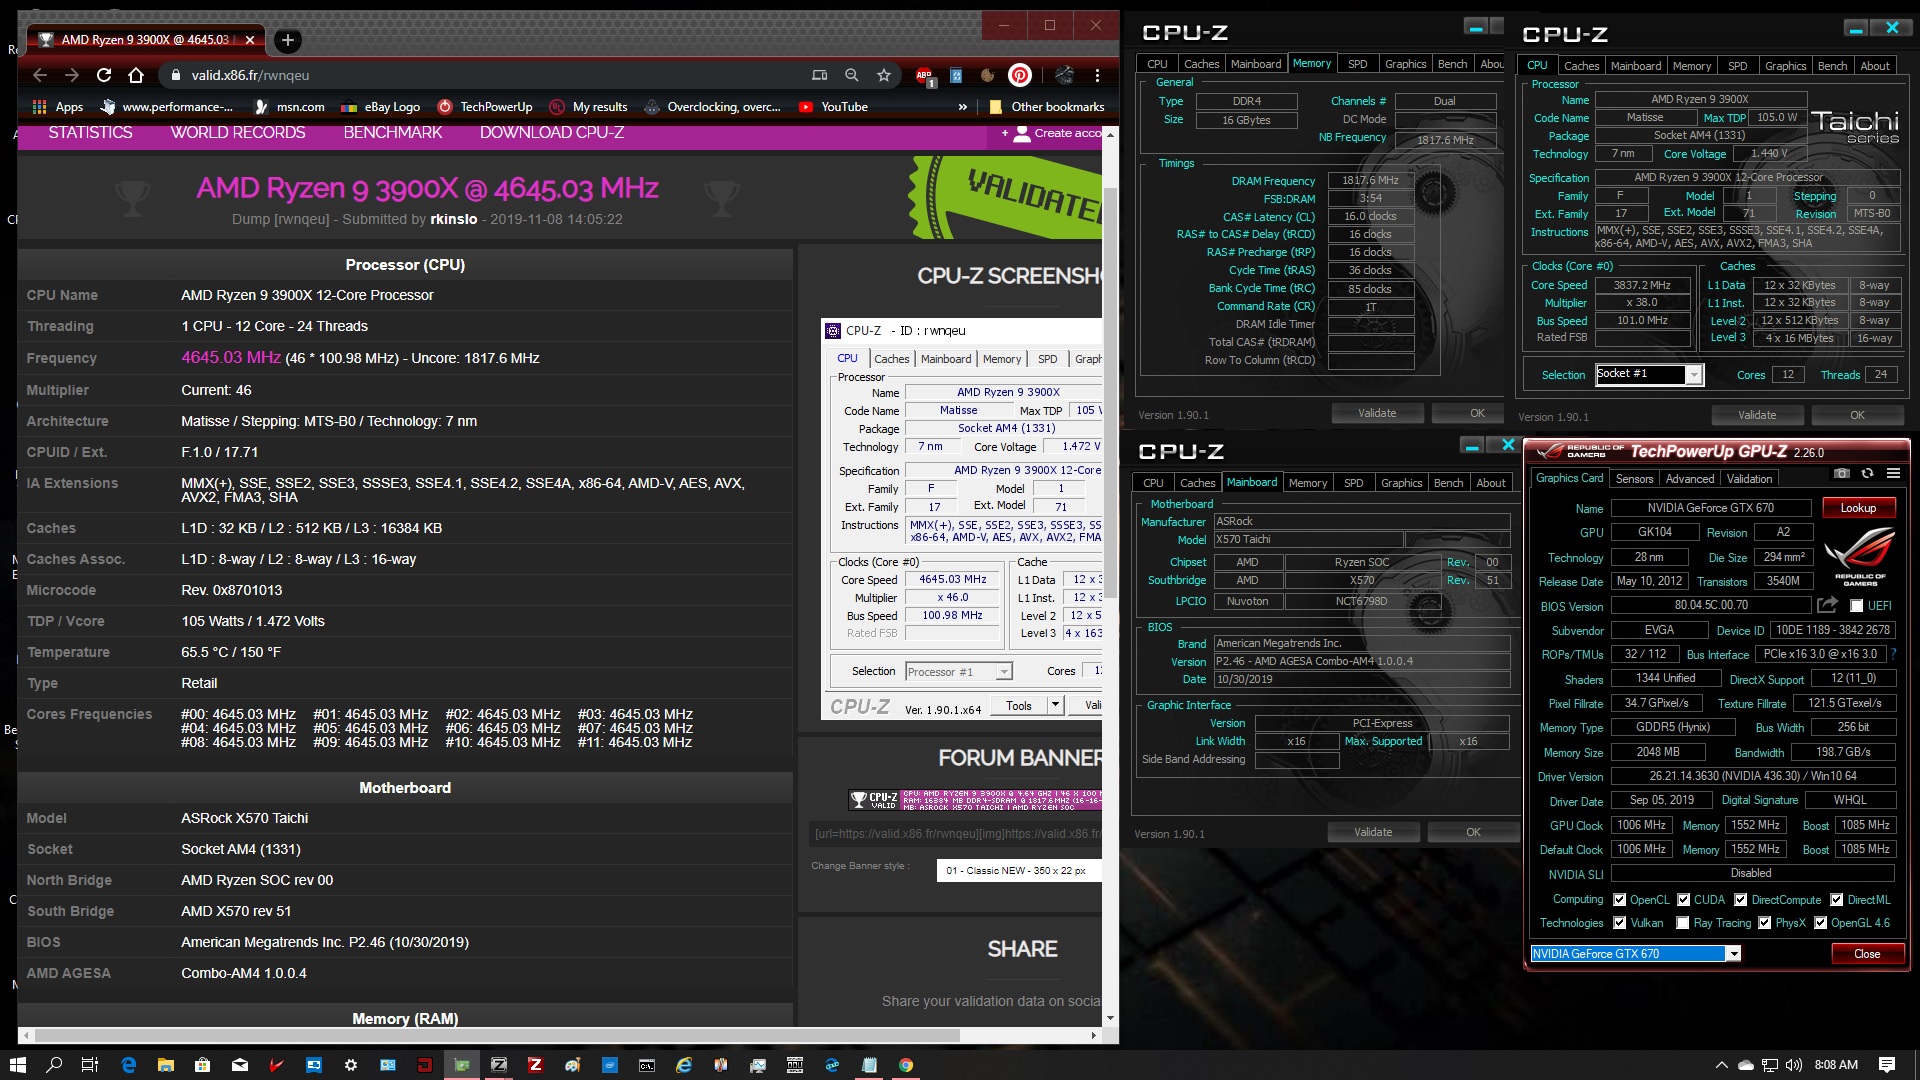Open the NVIDIA GeForce GTX 670 dropdown
Screen dimensions: 1920x1080
click(x=1734, y=954)
